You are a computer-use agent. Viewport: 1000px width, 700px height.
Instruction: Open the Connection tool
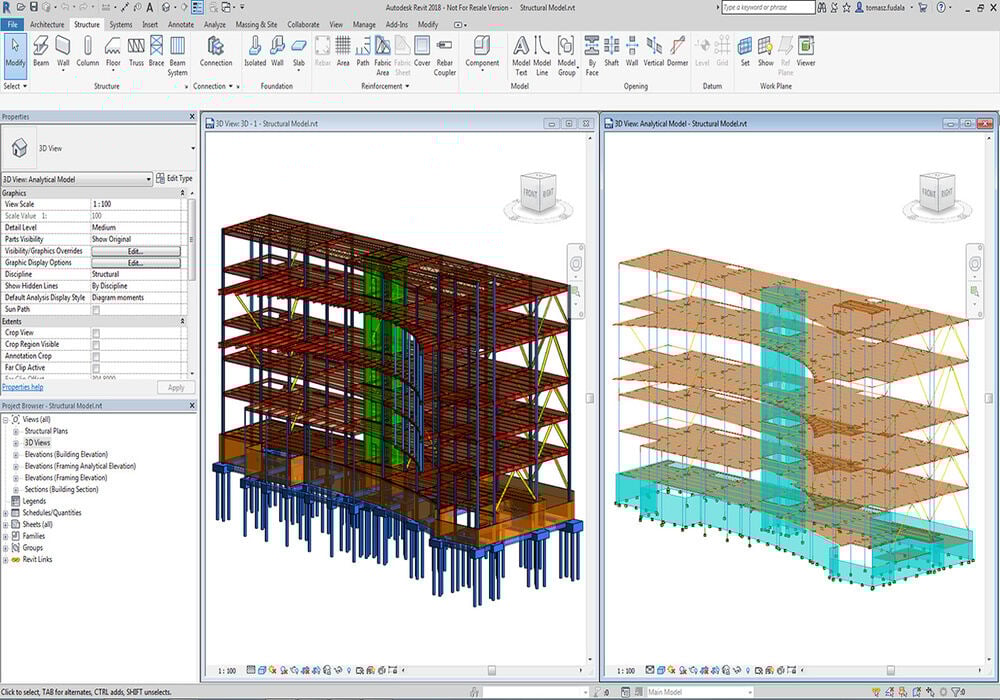(x=215, y=47)
